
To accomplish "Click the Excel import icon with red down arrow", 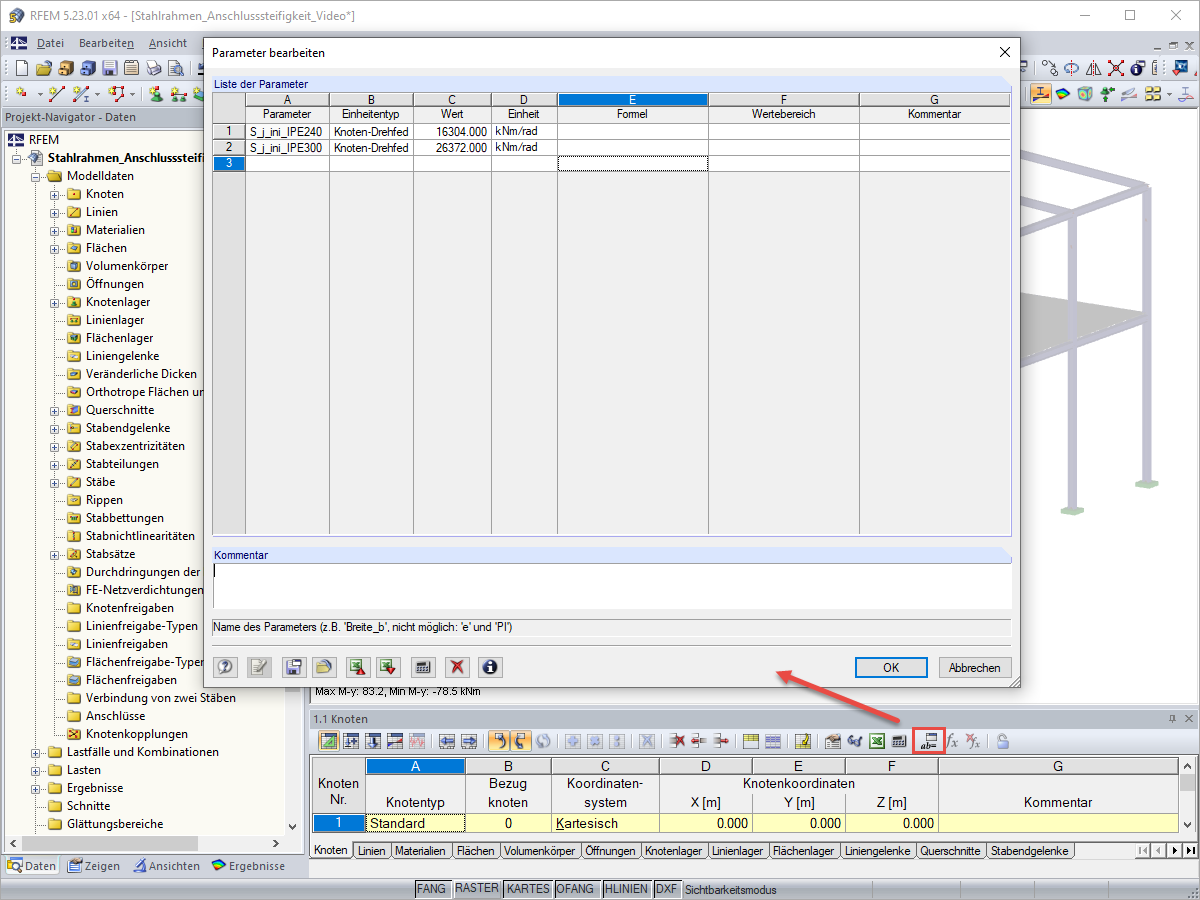I will coord(388,667).
